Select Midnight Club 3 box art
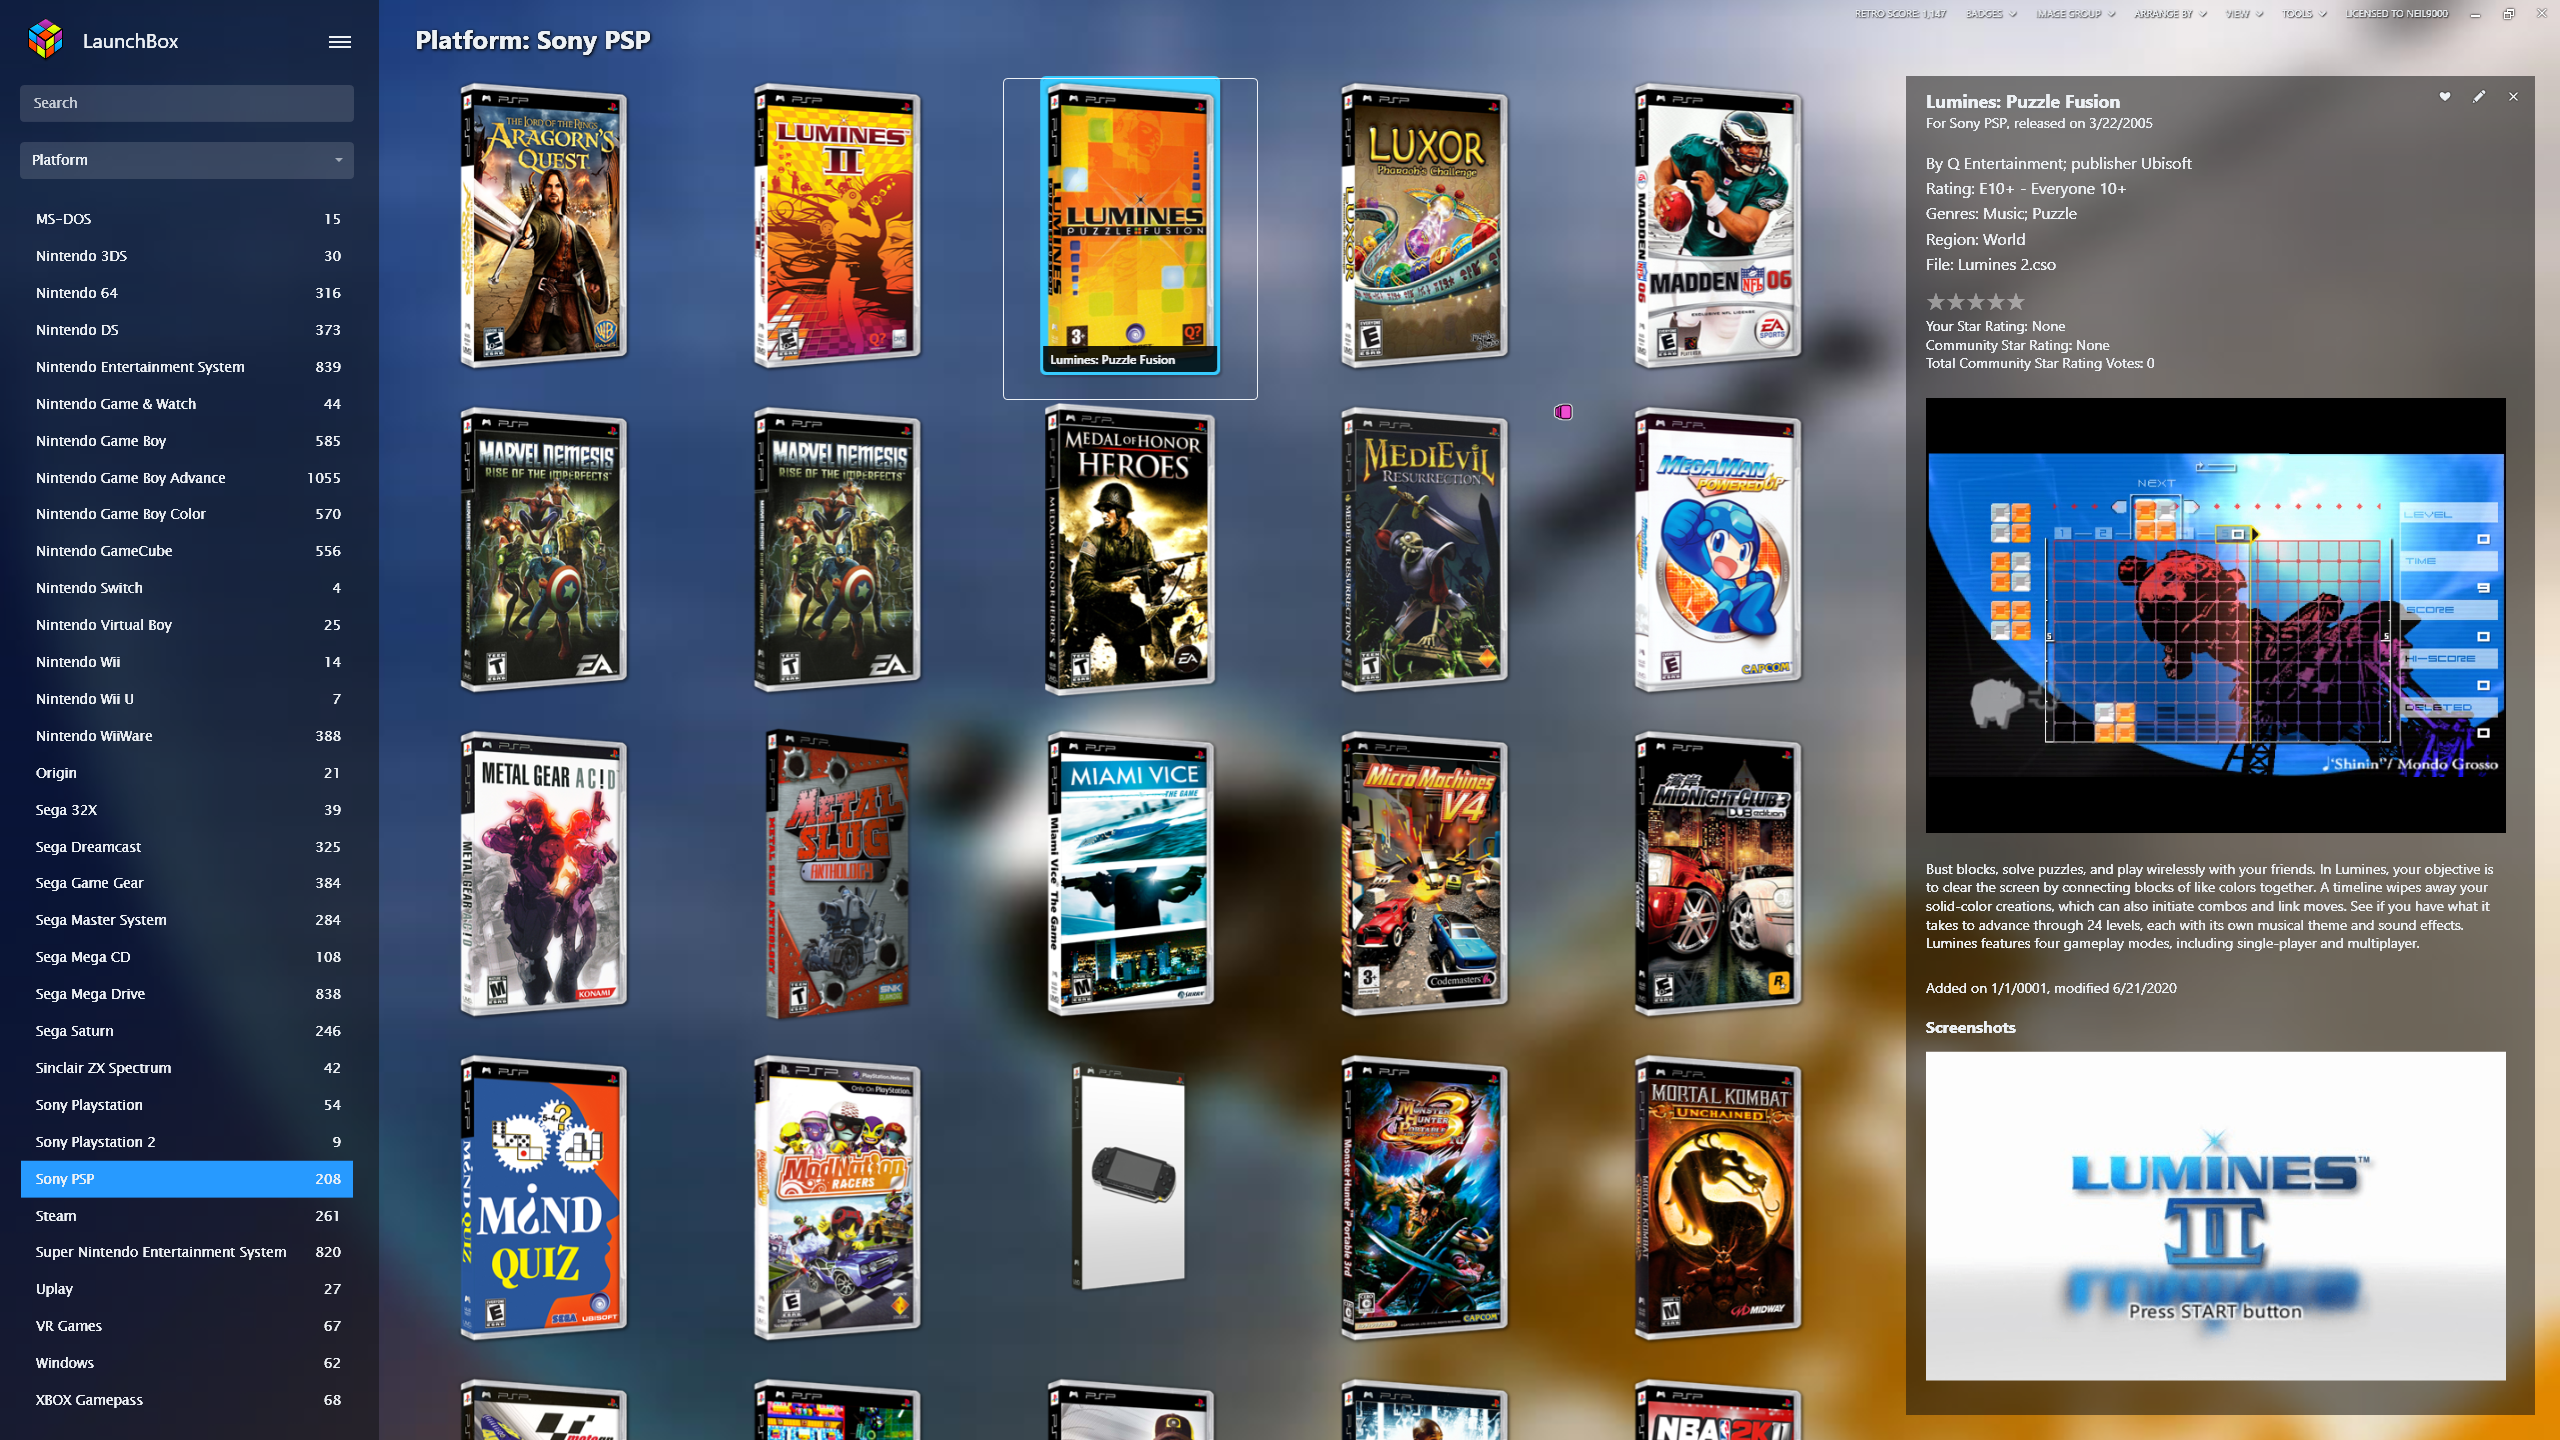The image size is (2560, 1440). (1718, 874)
